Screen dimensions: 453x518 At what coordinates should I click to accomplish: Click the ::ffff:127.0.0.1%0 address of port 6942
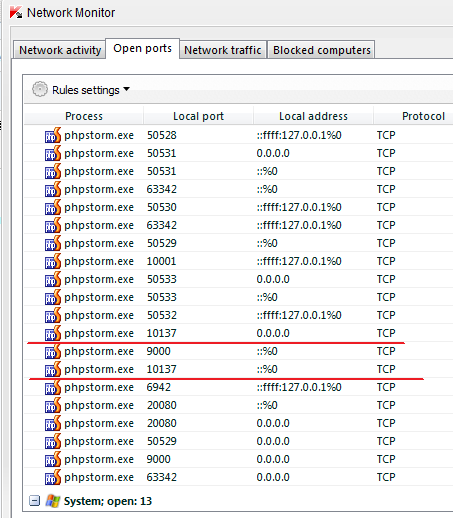pyautogui.click(x=299, y=387)
